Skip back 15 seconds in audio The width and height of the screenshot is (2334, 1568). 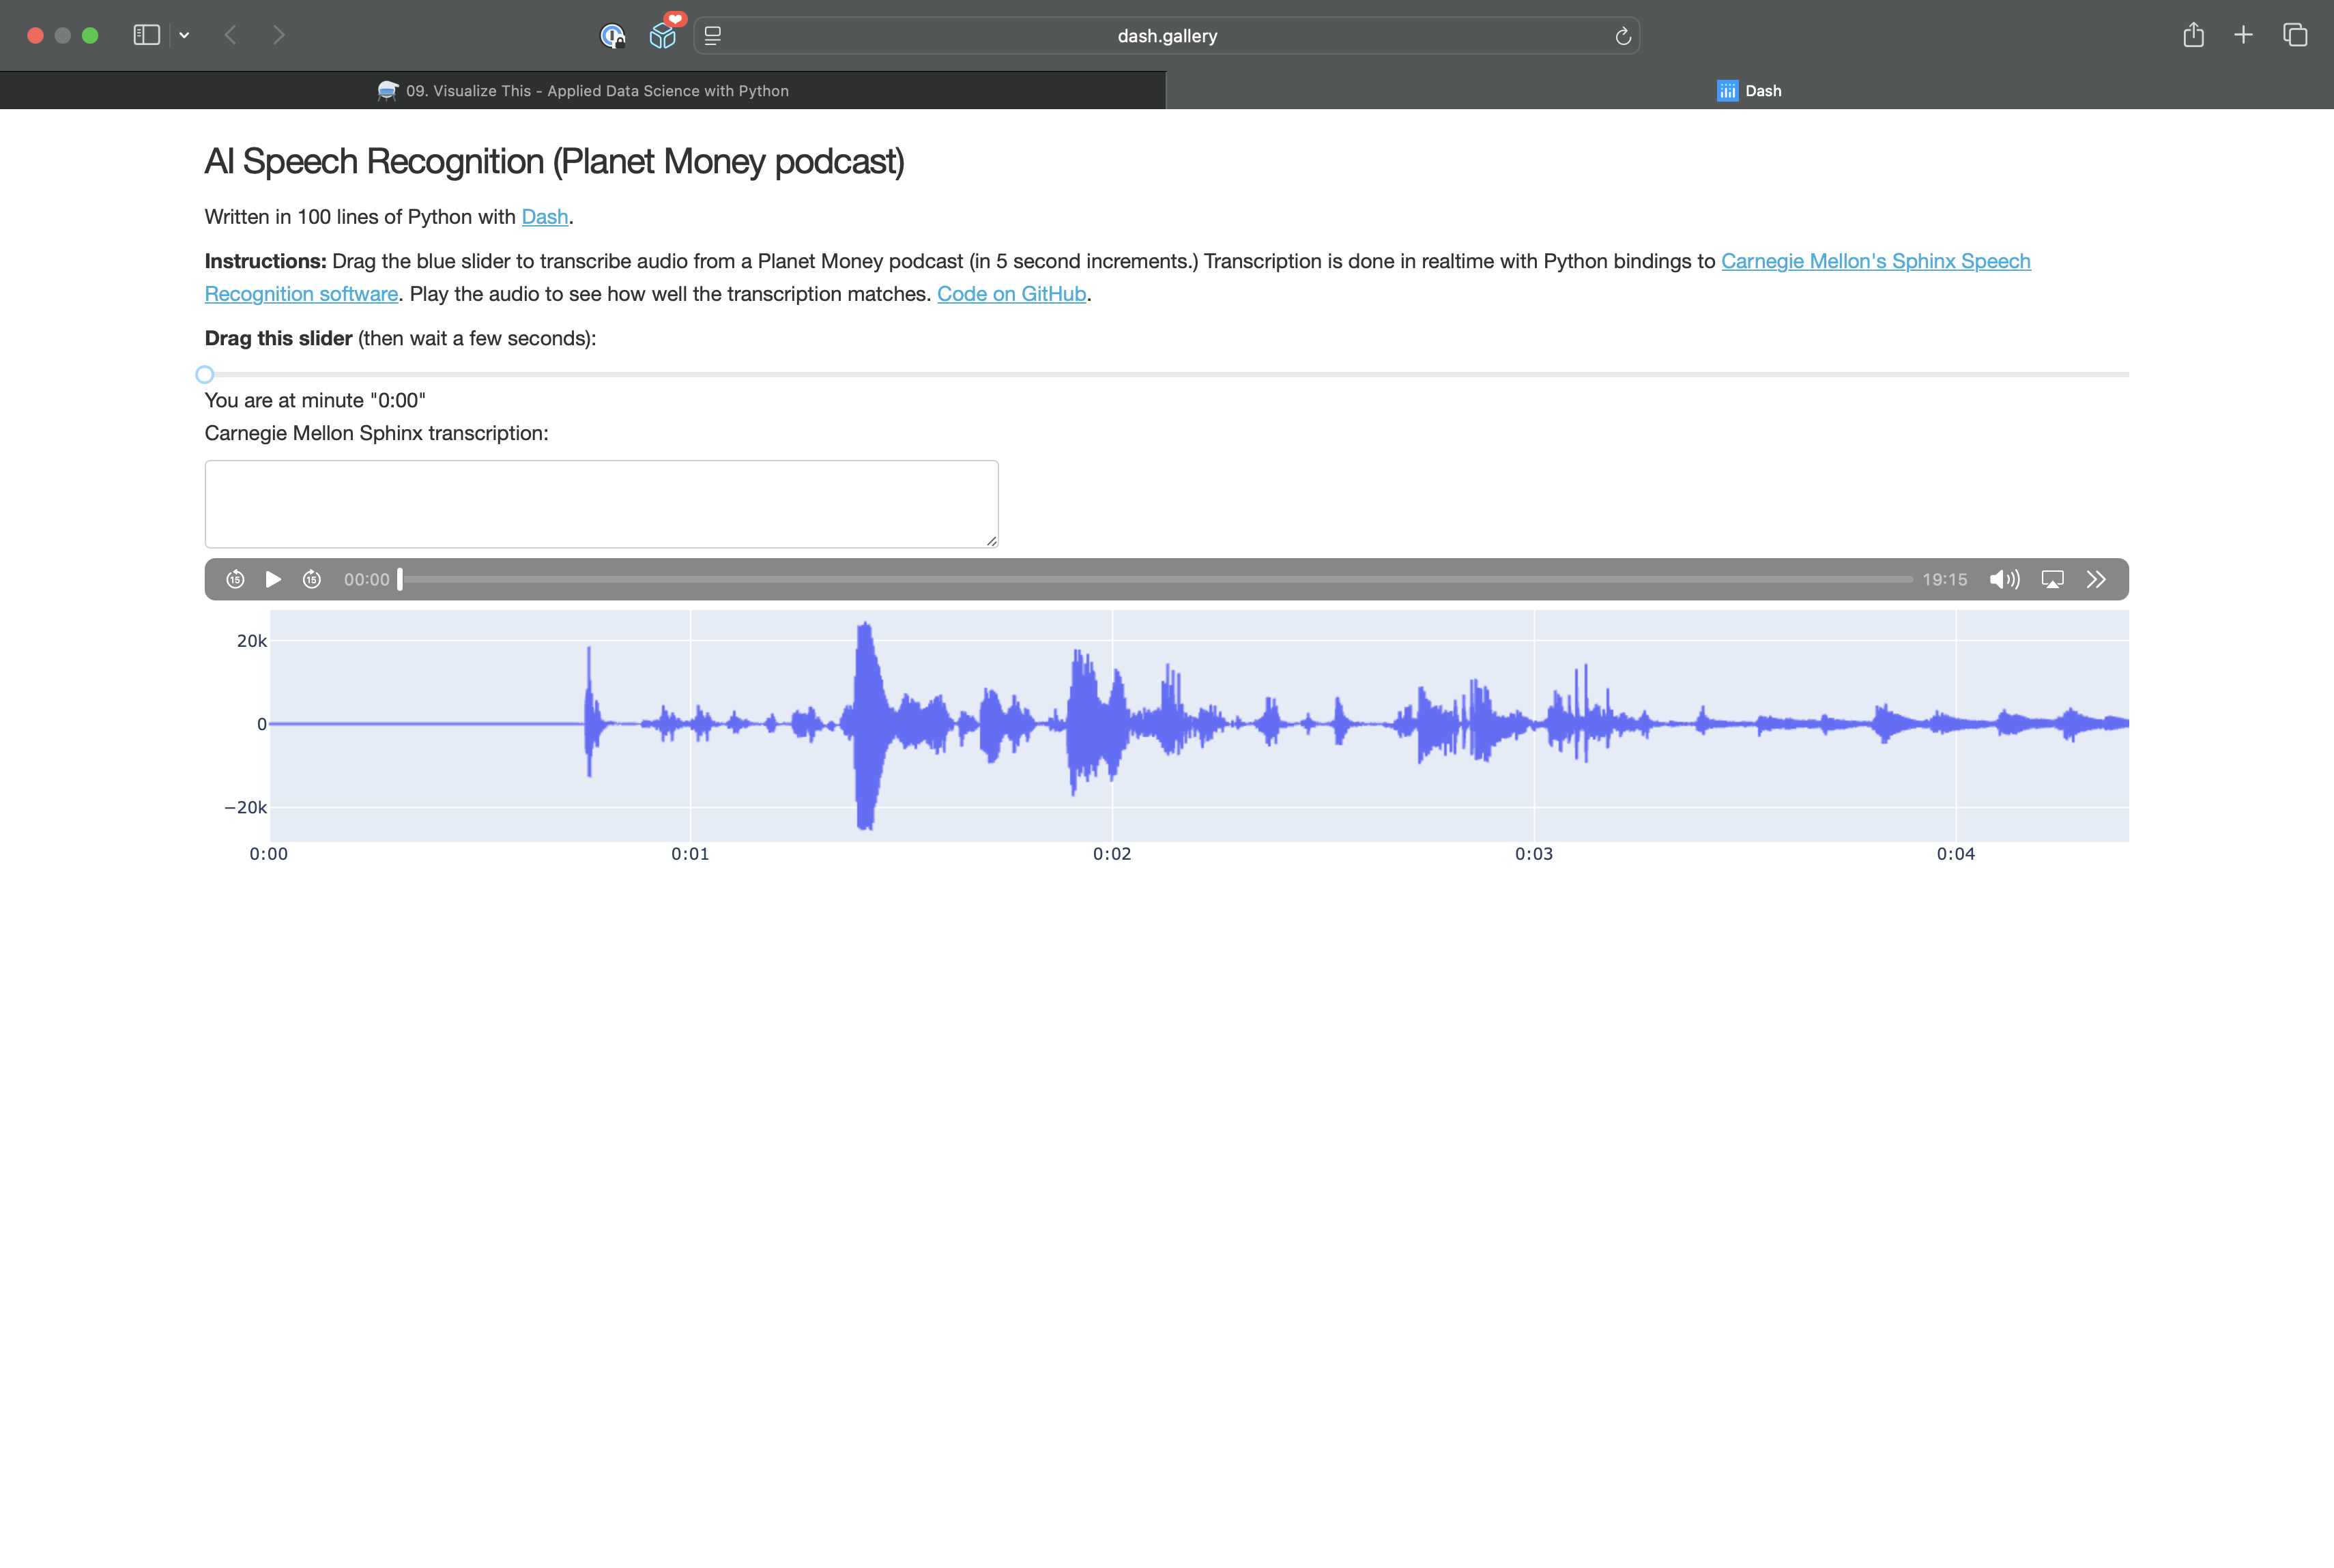click(235, 579)
